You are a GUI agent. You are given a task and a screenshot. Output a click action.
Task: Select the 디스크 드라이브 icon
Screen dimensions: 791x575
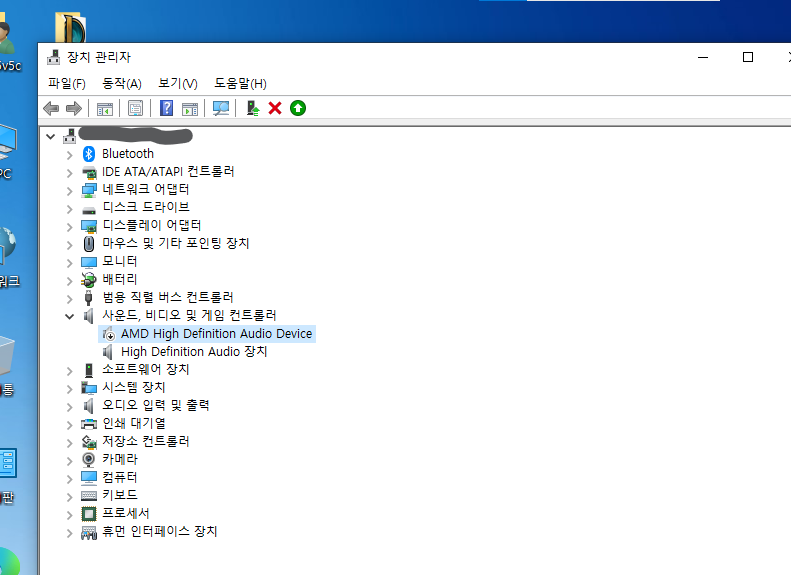[89, 209]
